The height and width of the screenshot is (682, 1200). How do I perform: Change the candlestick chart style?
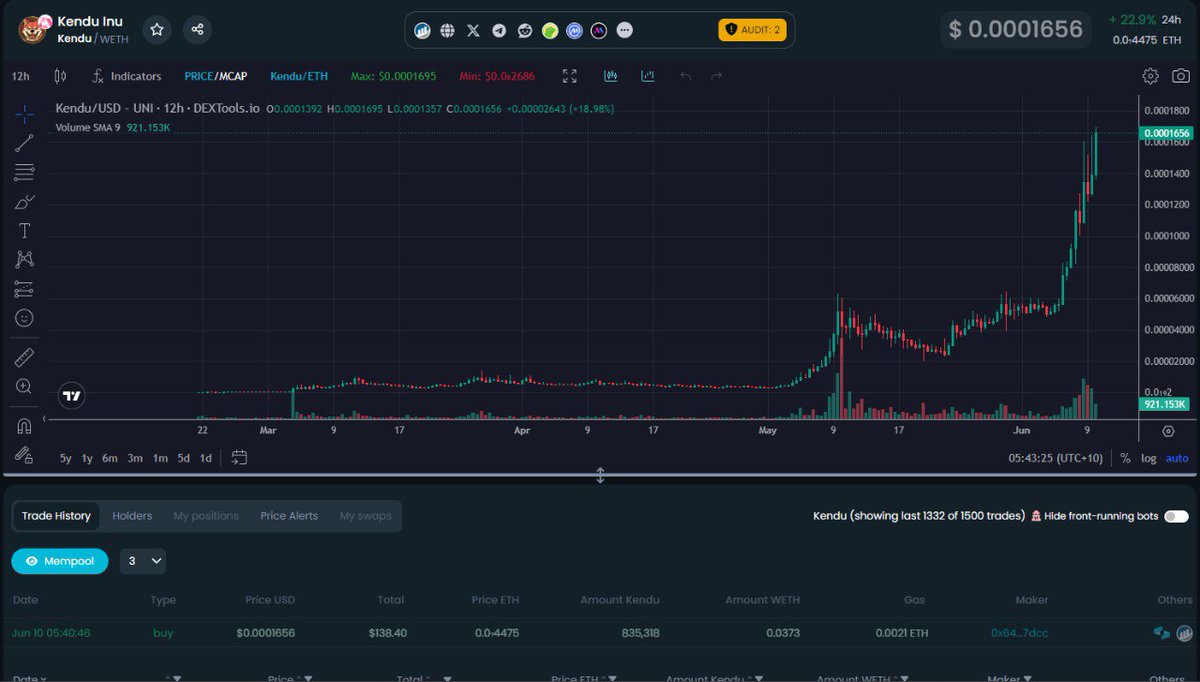[60, 76]
